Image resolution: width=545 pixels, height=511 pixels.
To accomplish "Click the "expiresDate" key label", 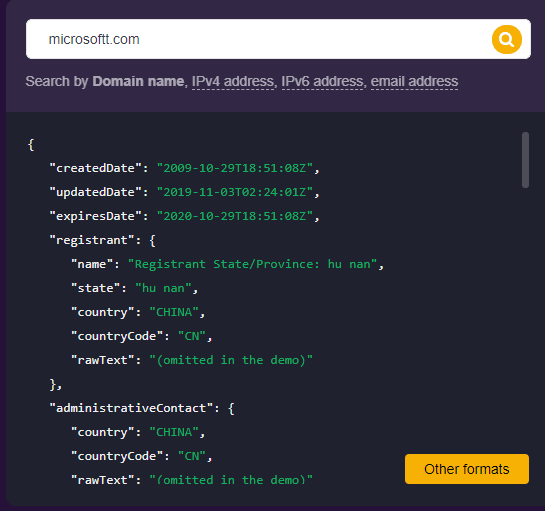I will 96,216.
